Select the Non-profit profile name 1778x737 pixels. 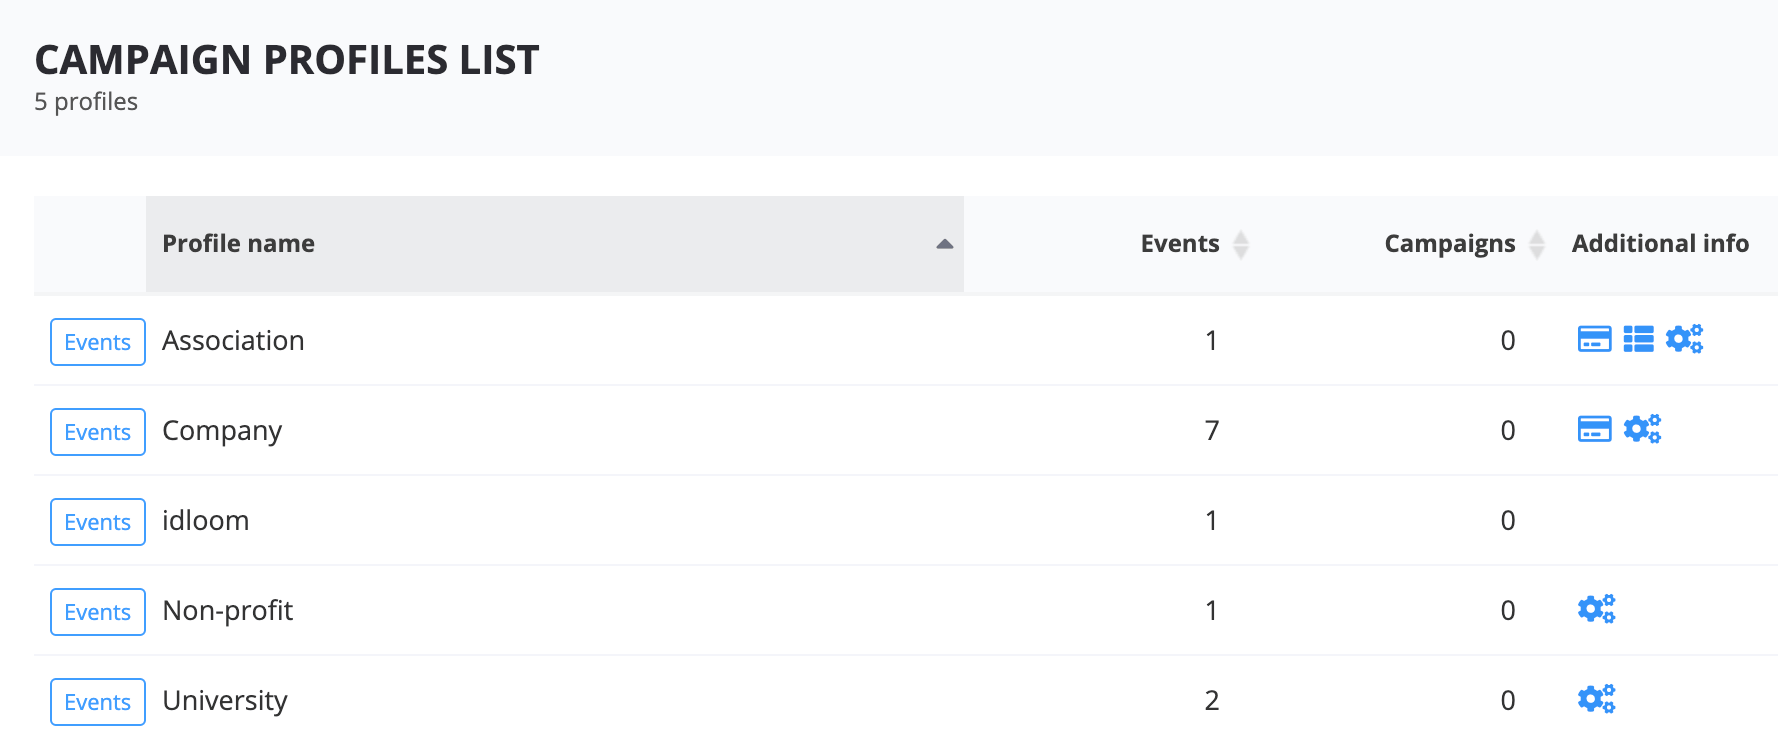[x=228, y=611]
